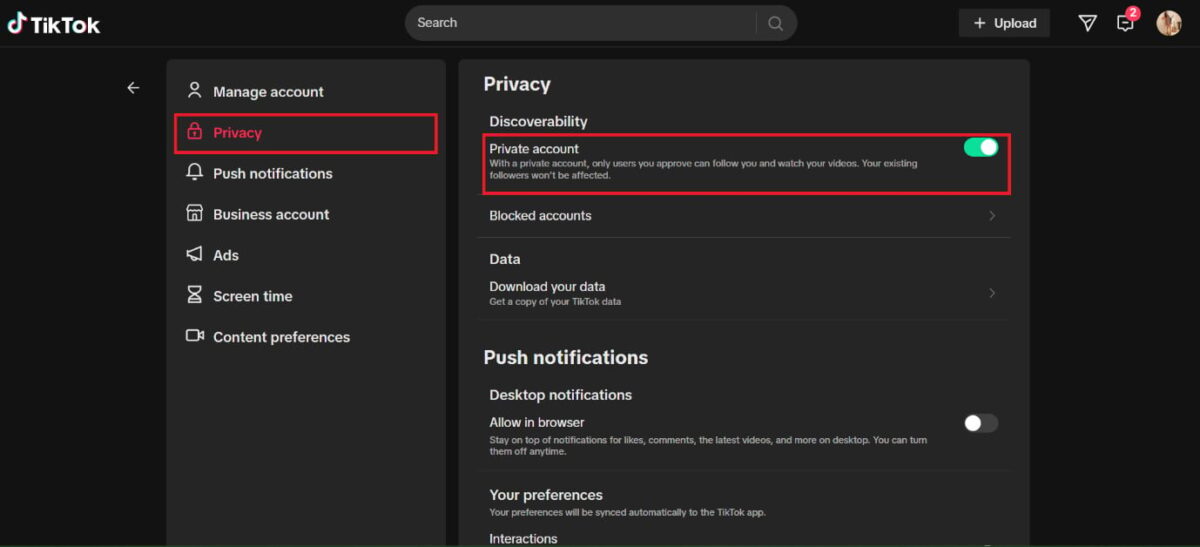Viewport: 1200px width, 547px height.
Task: Expand Download your data chevron
Action: coord(992,293)
